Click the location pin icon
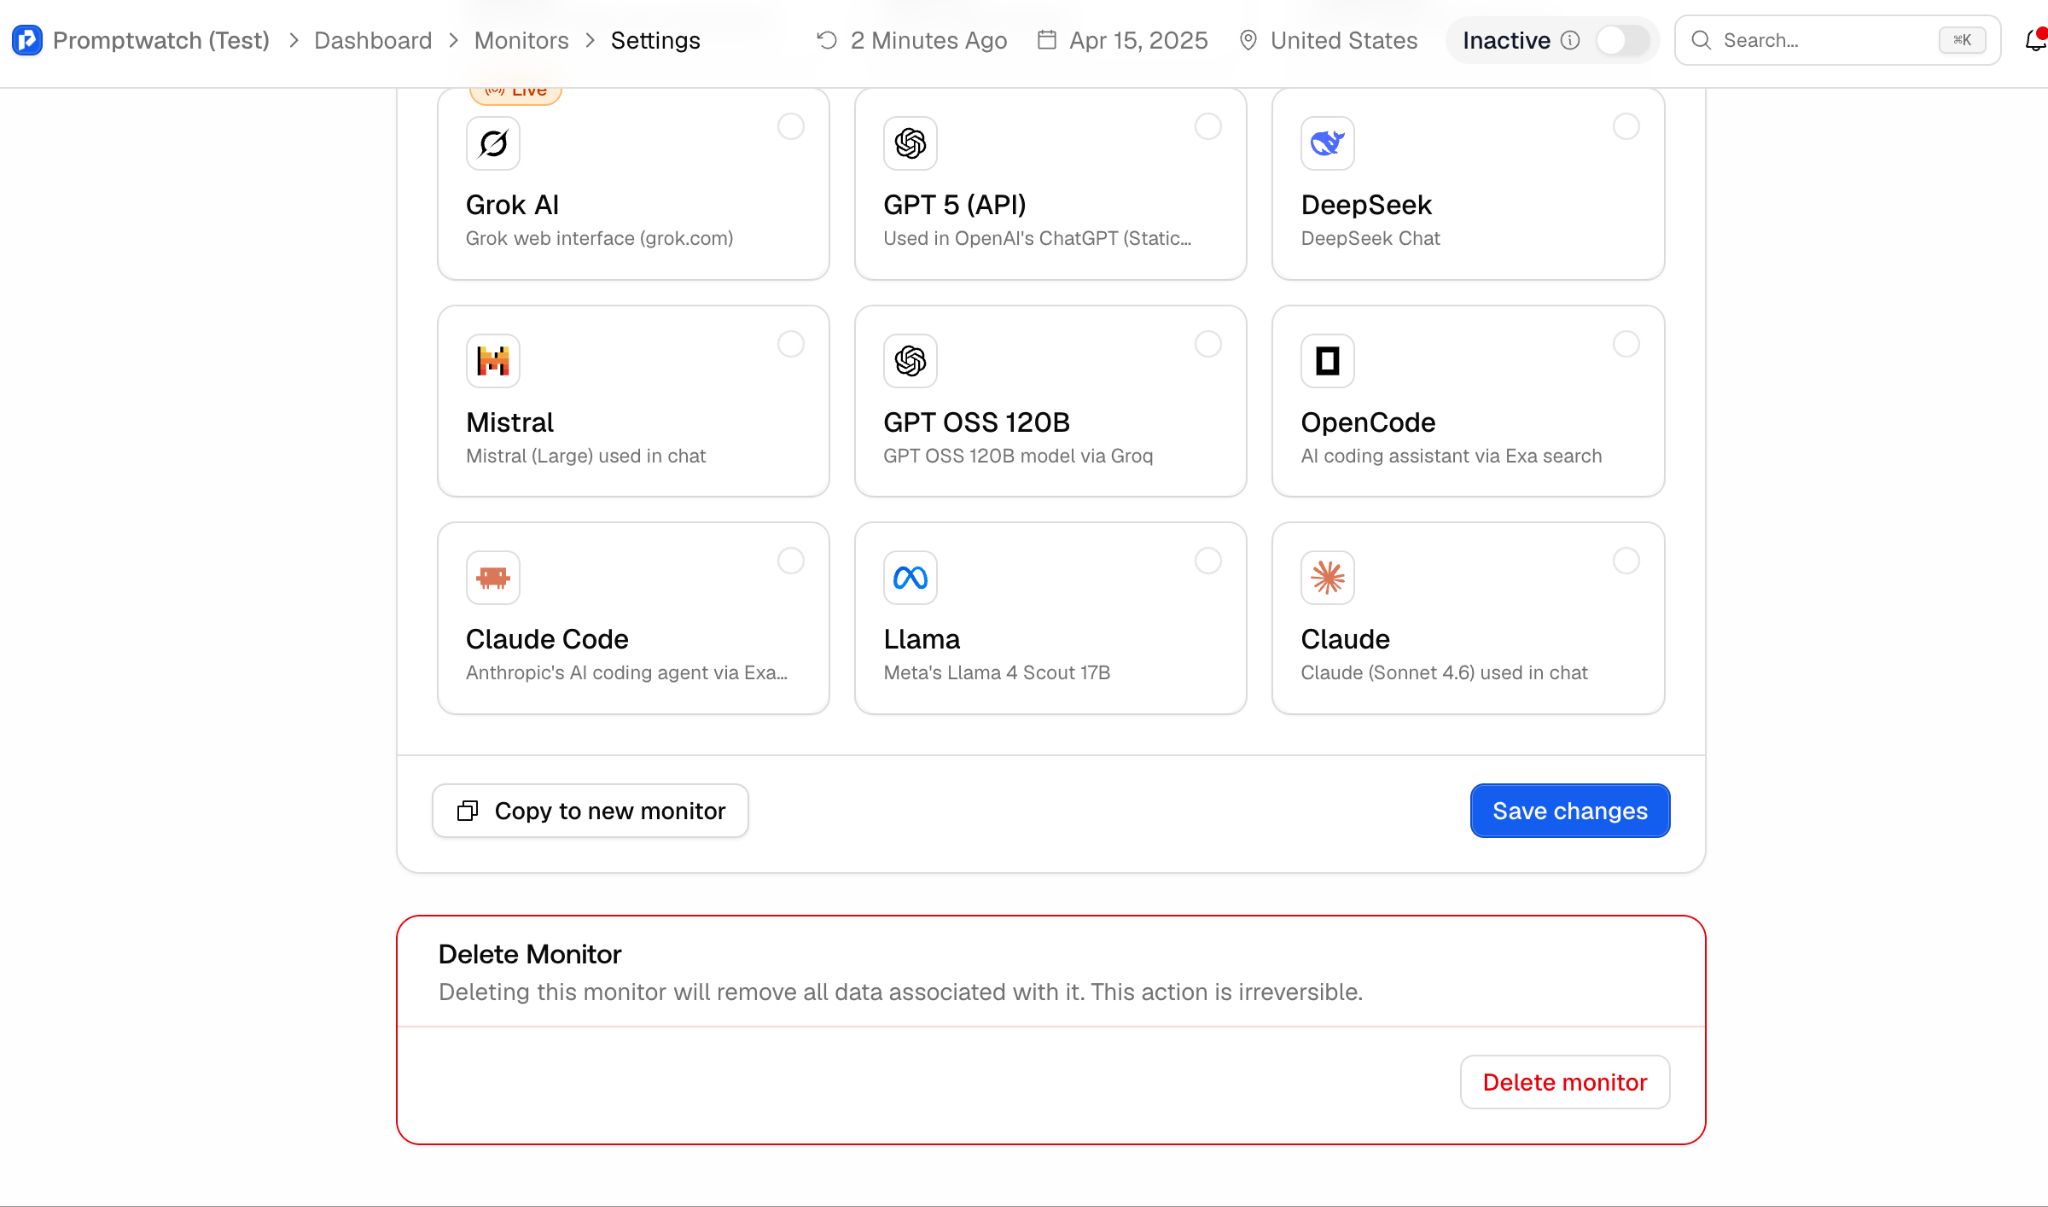The width and height of the screenshot is (2048, 1207). [x=1248, y=40]
